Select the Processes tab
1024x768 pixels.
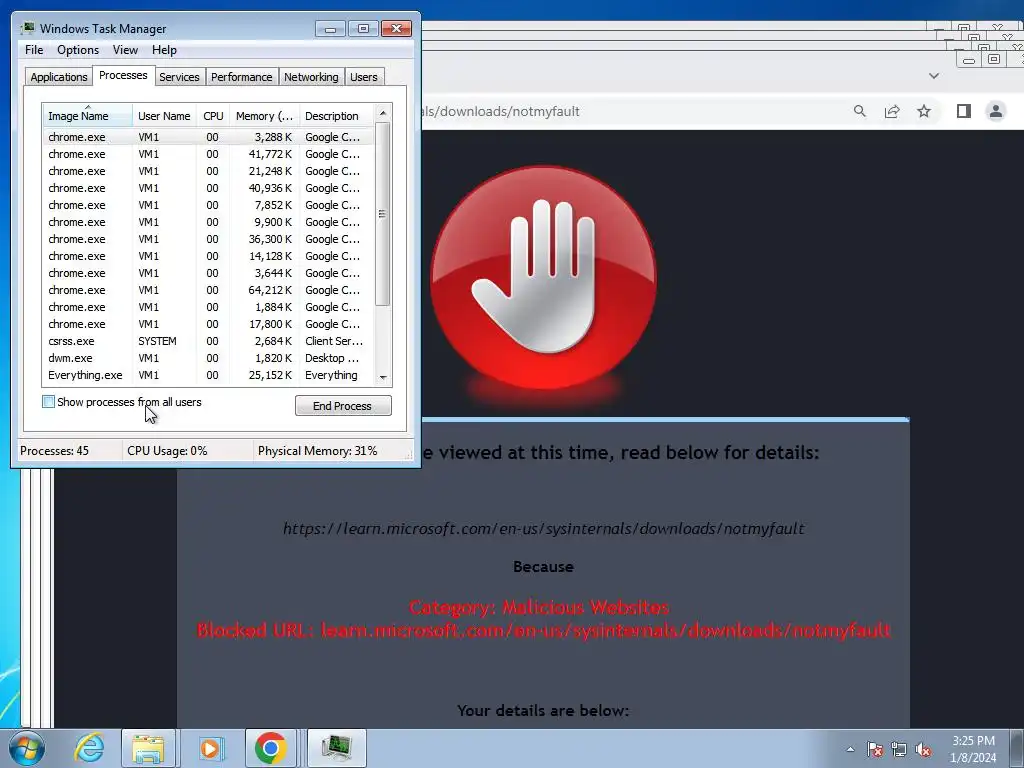pyautogui.click(x=123, y=75)
